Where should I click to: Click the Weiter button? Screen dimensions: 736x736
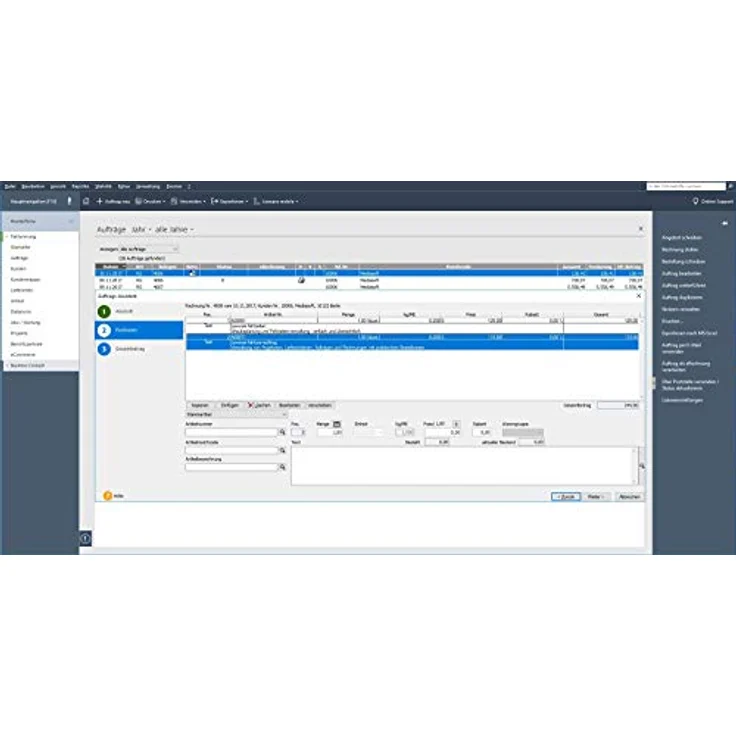[594, 496]
